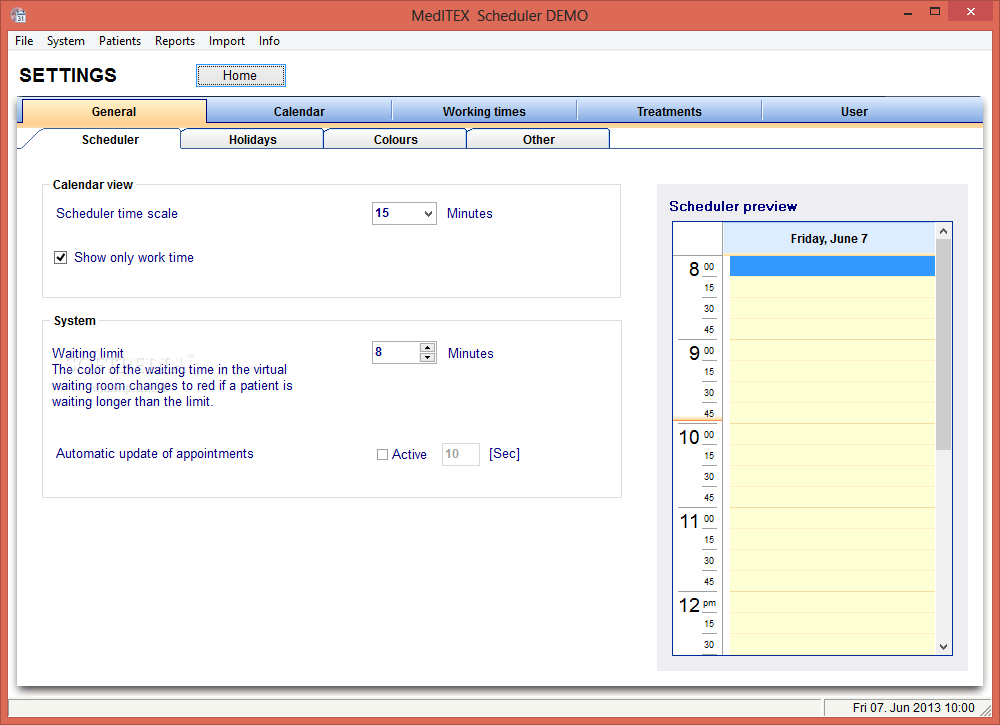1000x725 pixels.
Task: Open the File menu
Action: [x=24, y=41]
